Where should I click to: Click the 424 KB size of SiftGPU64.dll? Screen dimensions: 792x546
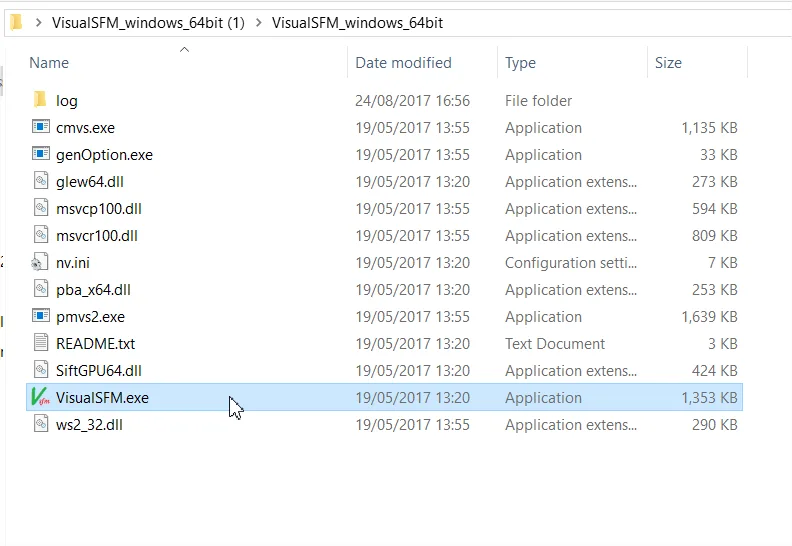click(715, 371)
